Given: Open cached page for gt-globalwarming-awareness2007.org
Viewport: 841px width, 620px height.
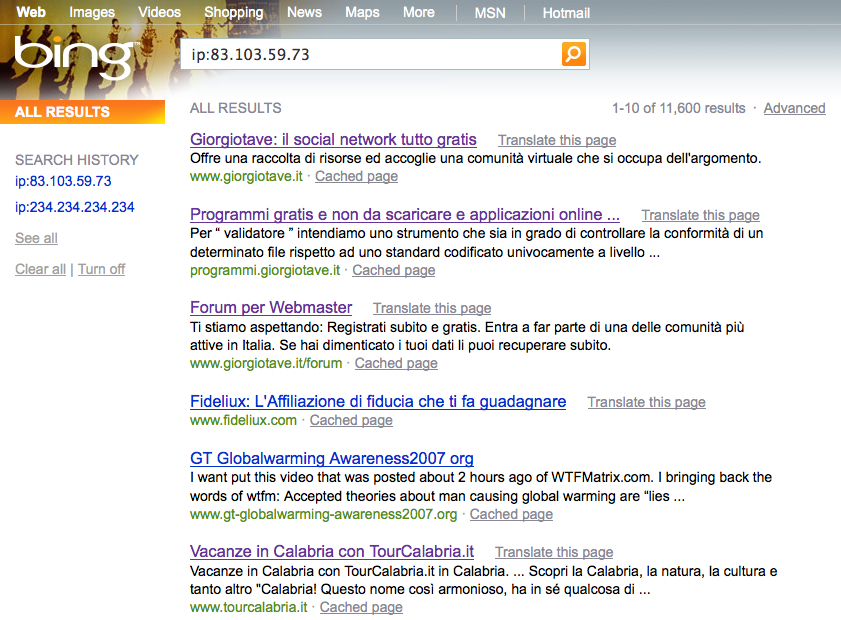Looking at the screenshot, I should coord(511,514).
